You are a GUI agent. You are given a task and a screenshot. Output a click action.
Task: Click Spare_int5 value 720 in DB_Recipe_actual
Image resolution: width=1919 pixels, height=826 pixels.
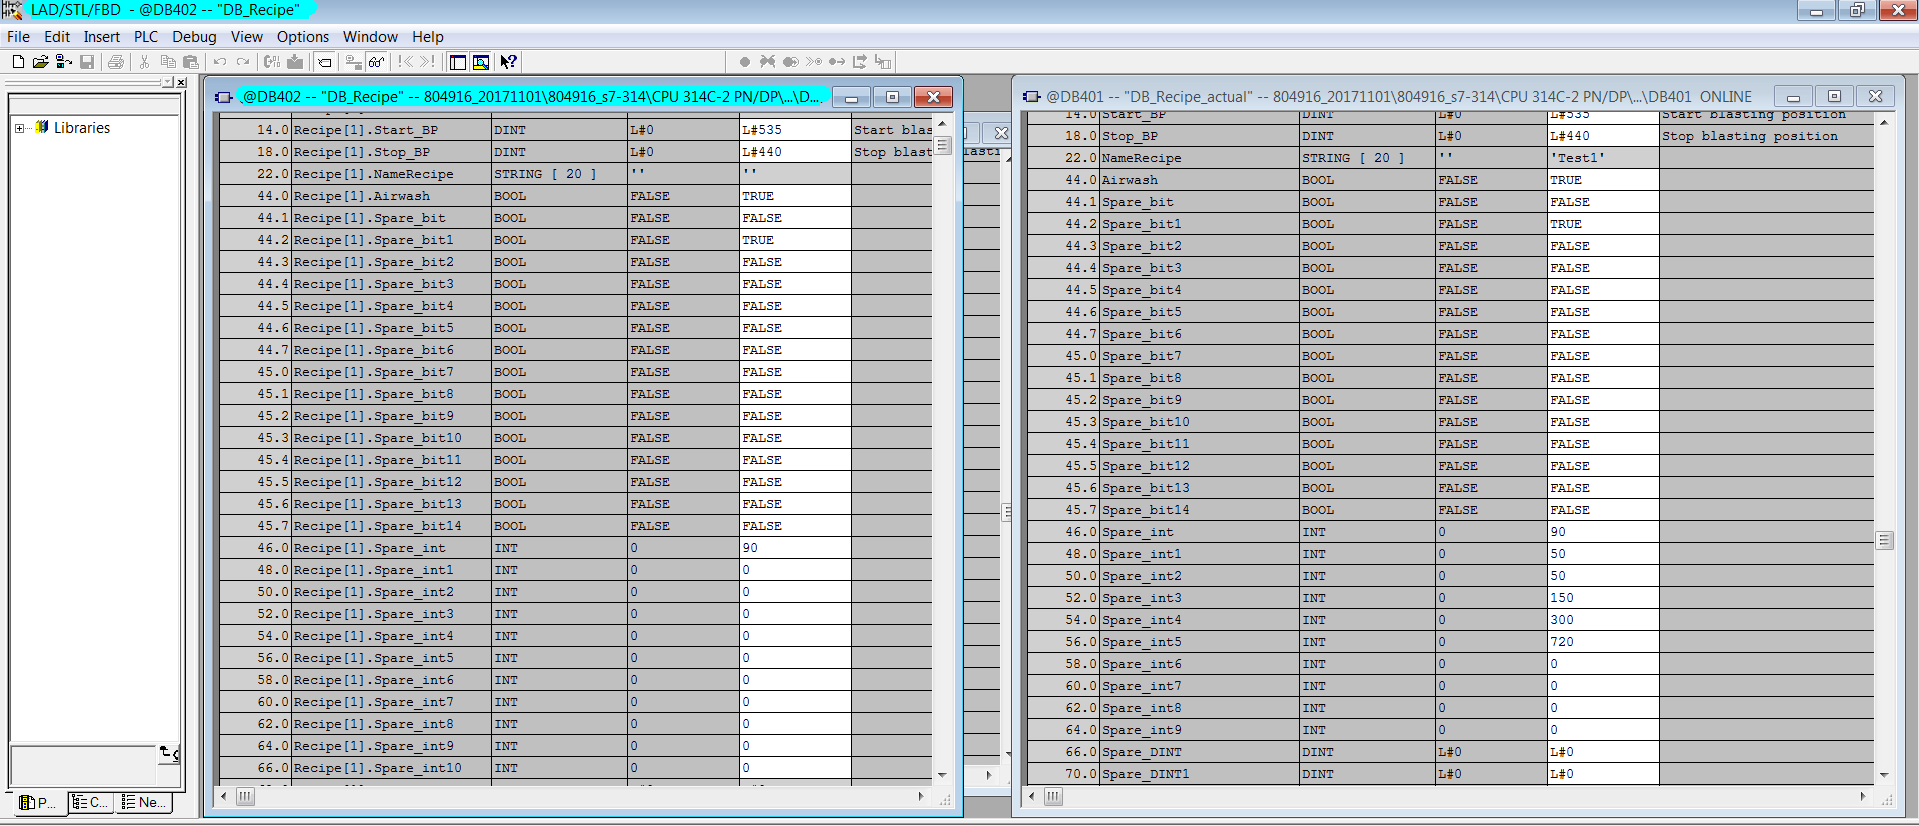point(1603,642)
